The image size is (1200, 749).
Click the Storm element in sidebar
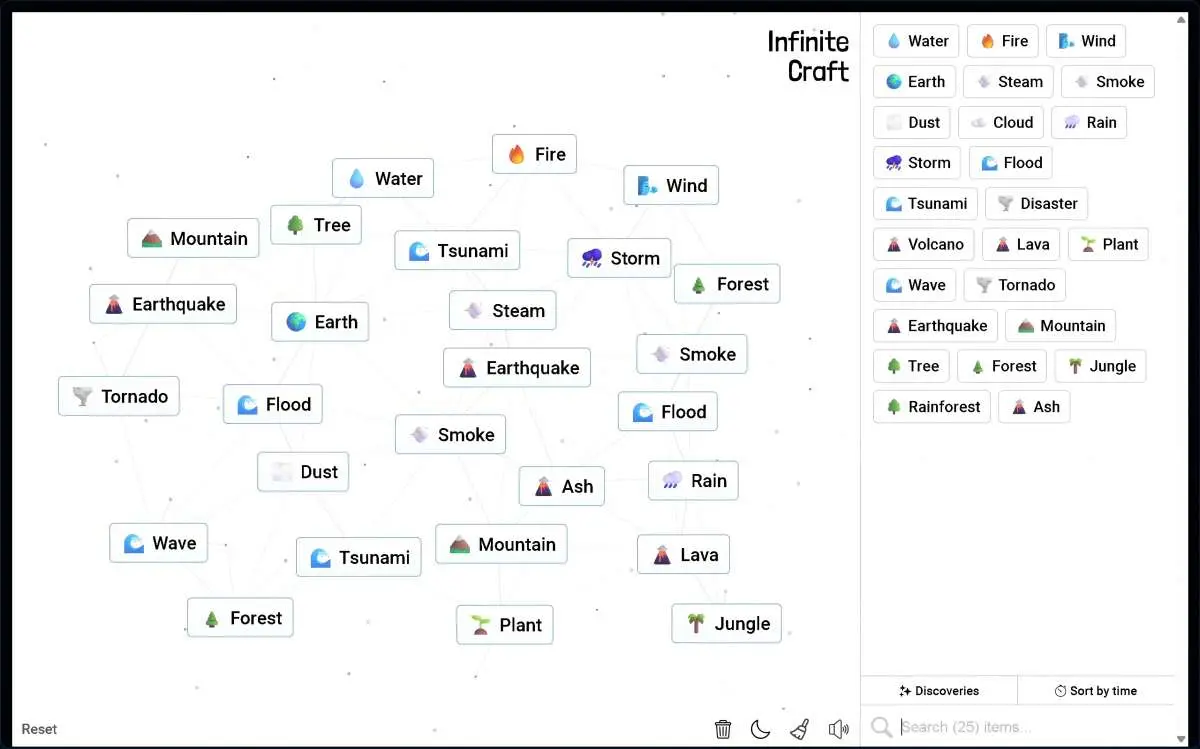[917, 163]
